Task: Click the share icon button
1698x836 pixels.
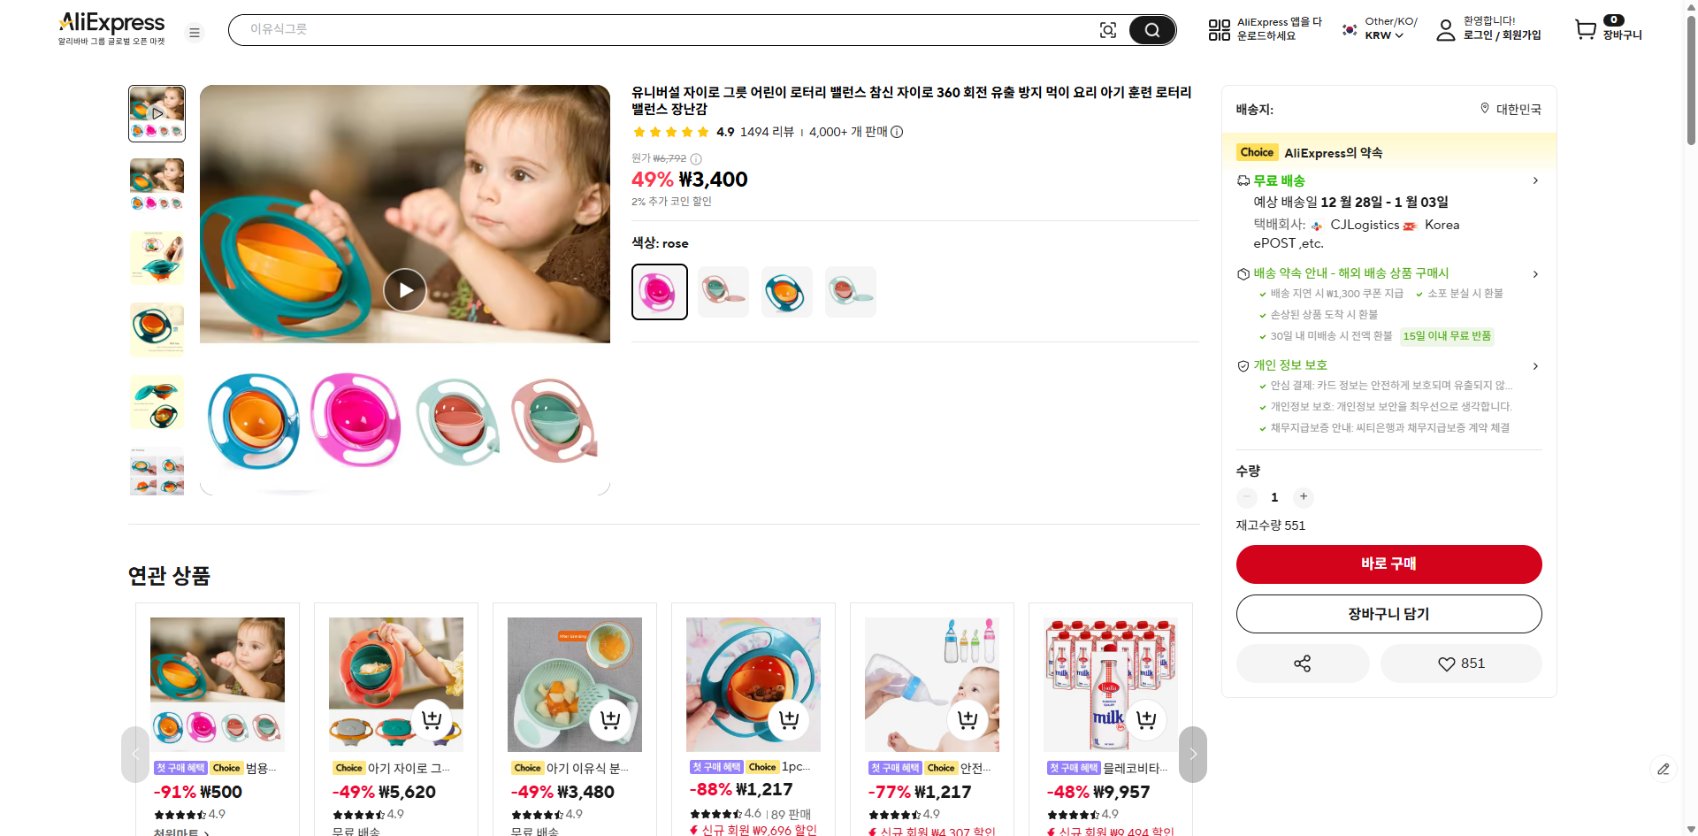Action: pos(1302,663)
